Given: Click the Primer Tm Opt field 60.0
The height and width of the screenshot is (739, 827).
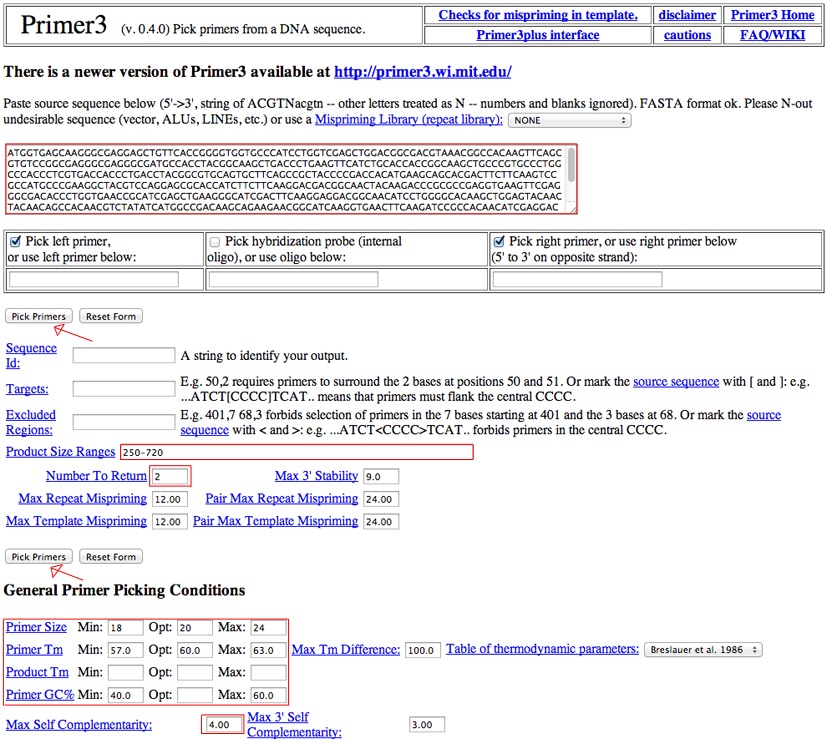Looking at the screenshot, I should pyautogui.click(x=195, y=650).
